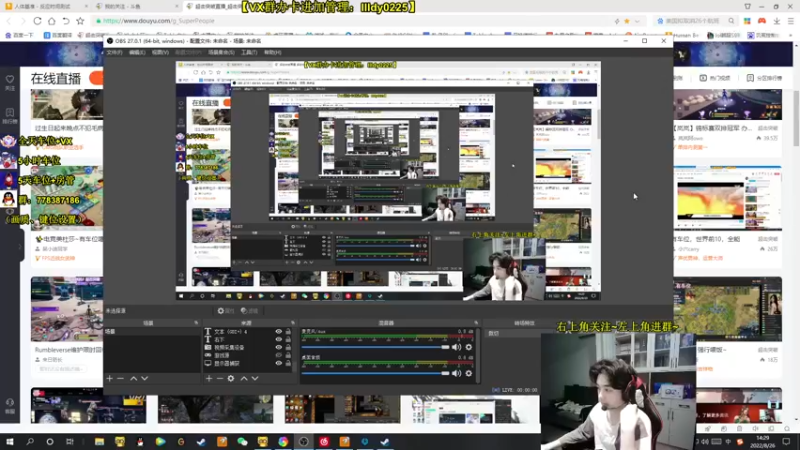Open the 场景集合(S) menu in OBS
Viewport: 800px width, 450px height.
pyautogui.click(x=221, y=53)
